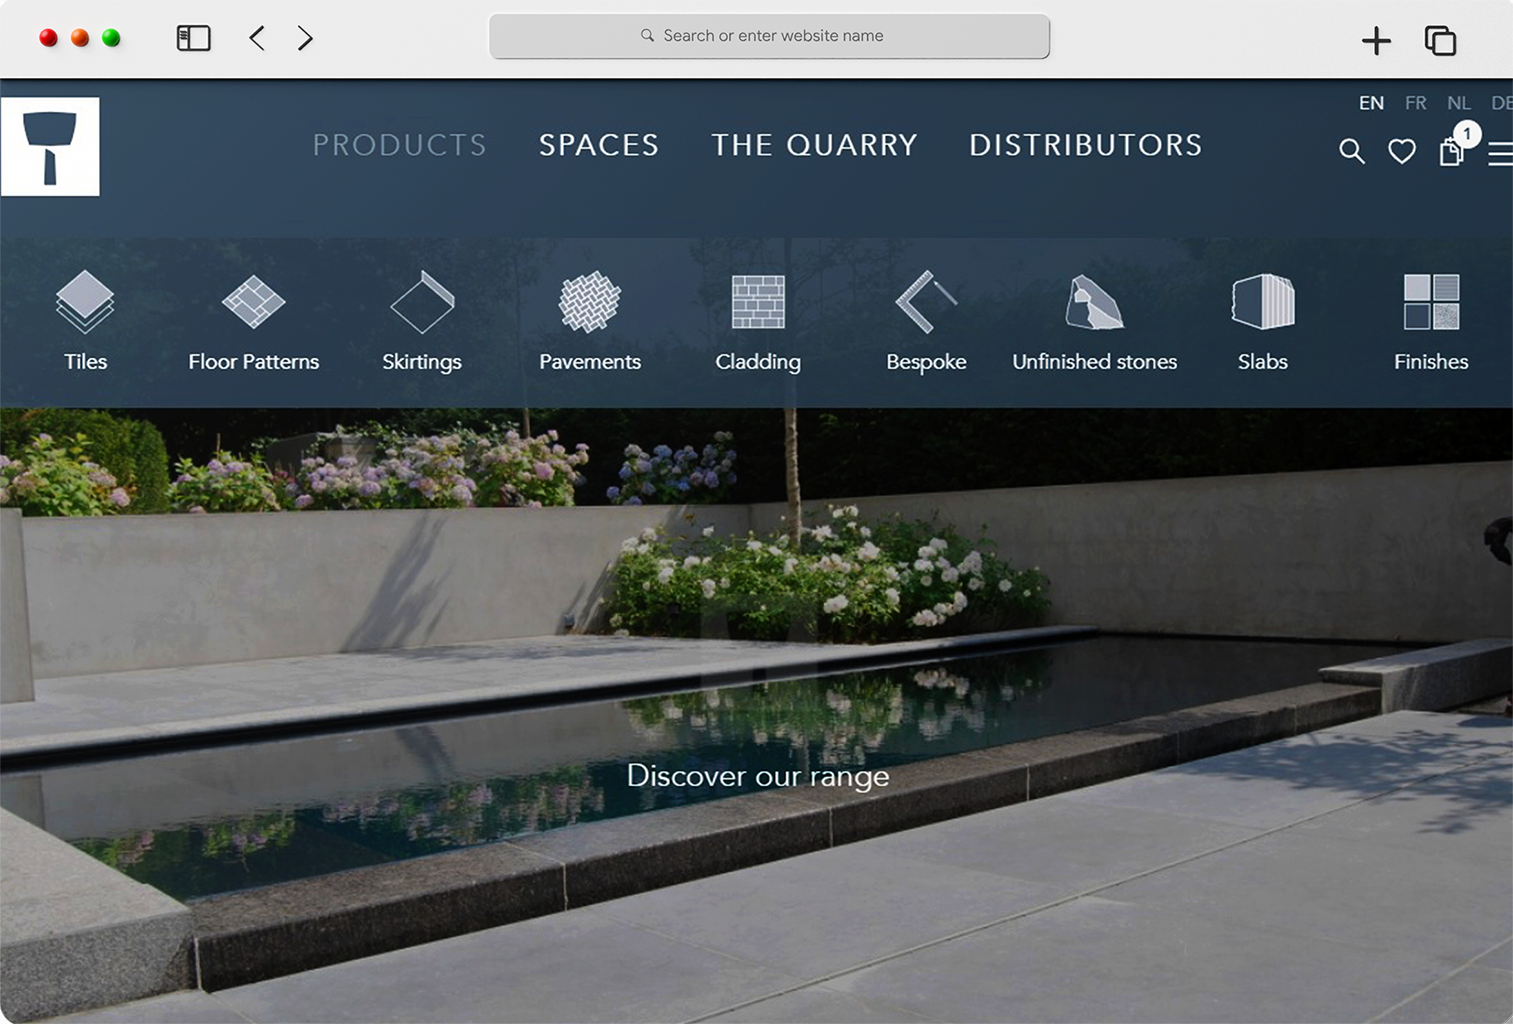The width and height of the screenshot is (1513, 1024).
Task: Open the Slabs label link
Action: point(1263,362)
